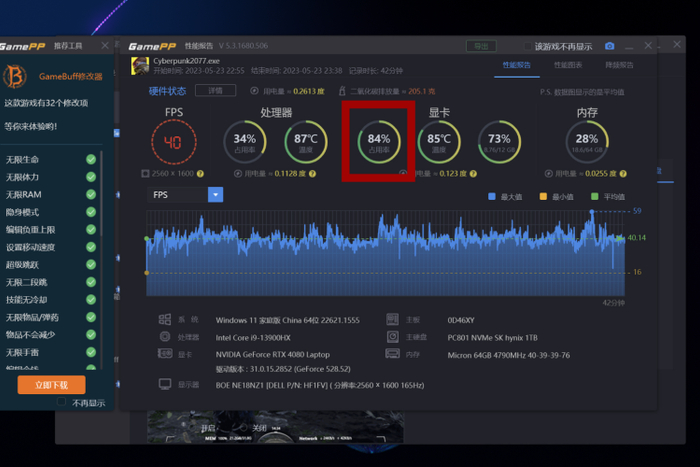This screenshot has width=700, height=467.
Task: Toggle the 物品不会减少 cheat check
Action: pyautogui.click(x=91, y=335)
